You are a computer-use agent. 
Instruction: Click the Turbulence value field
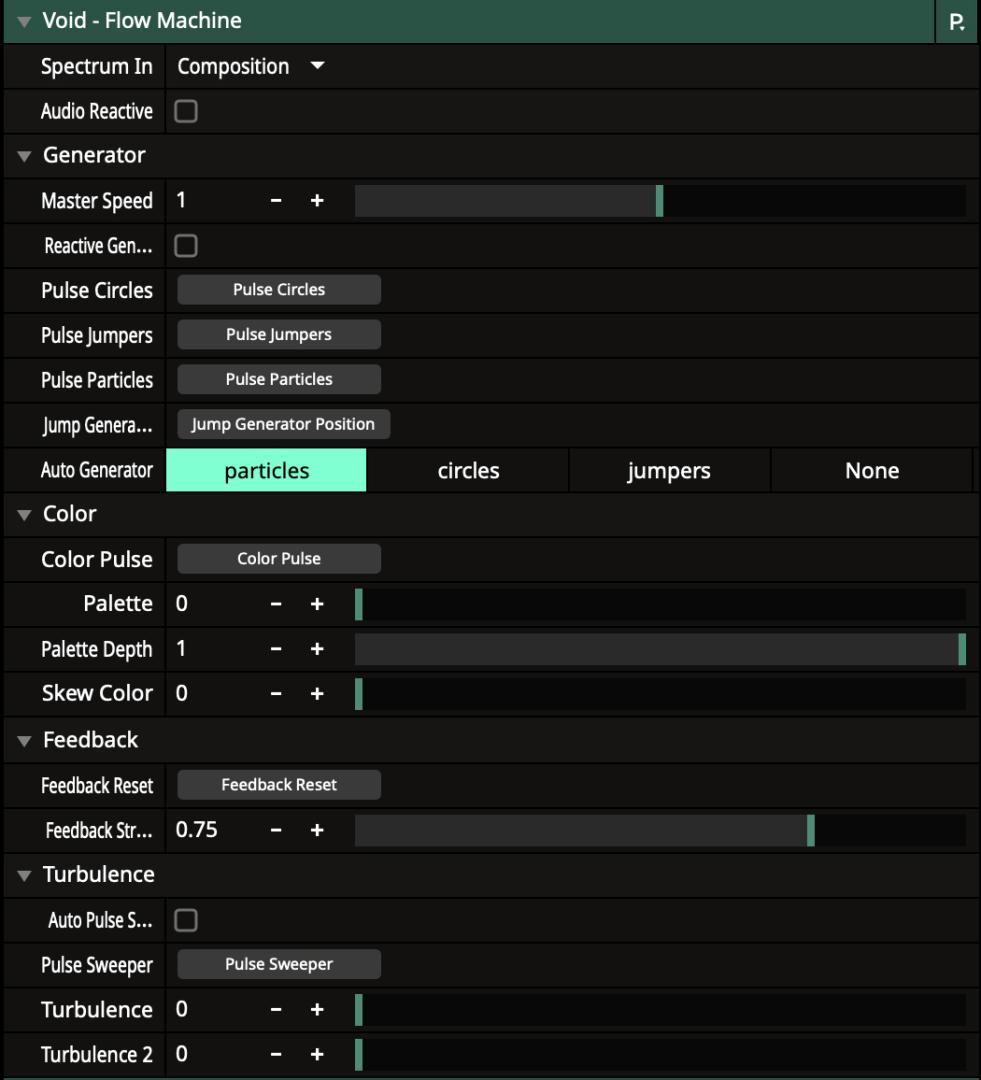(x=214, y=1010)
